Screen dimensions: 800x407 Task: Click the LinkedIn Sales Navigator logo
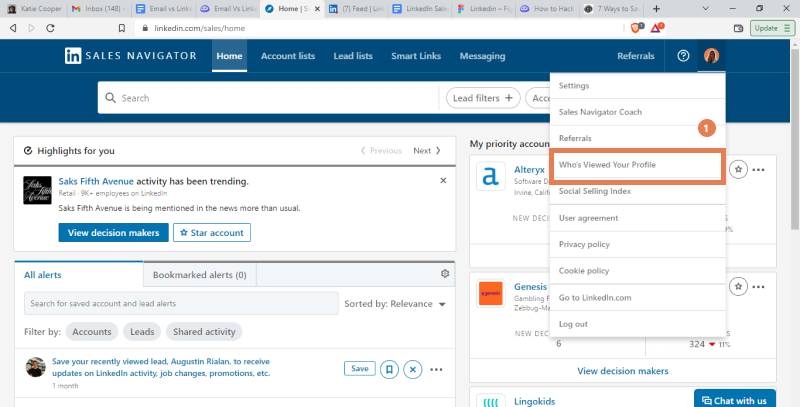131,56
